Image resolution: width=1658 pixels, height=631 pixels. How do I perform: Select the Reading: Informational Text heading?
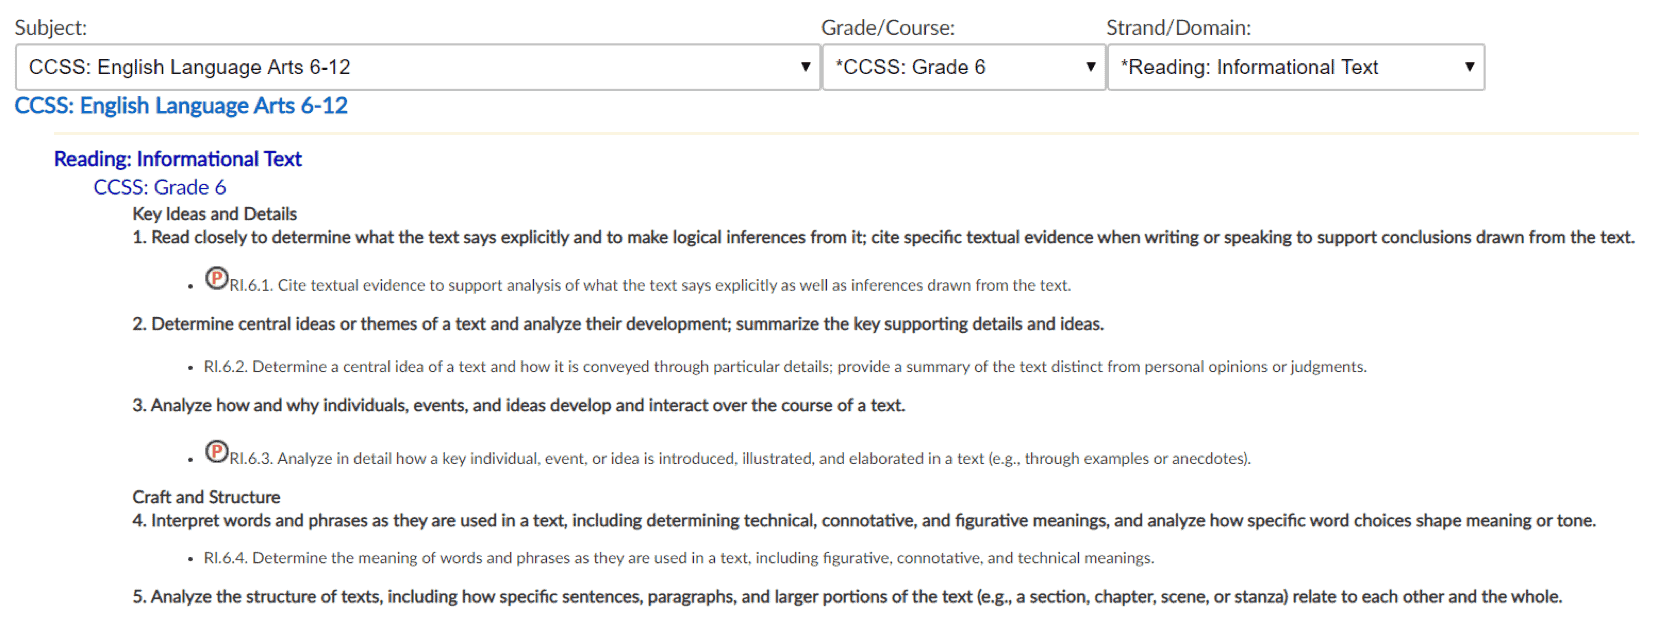pyautogui.click(x=178, y=159)
